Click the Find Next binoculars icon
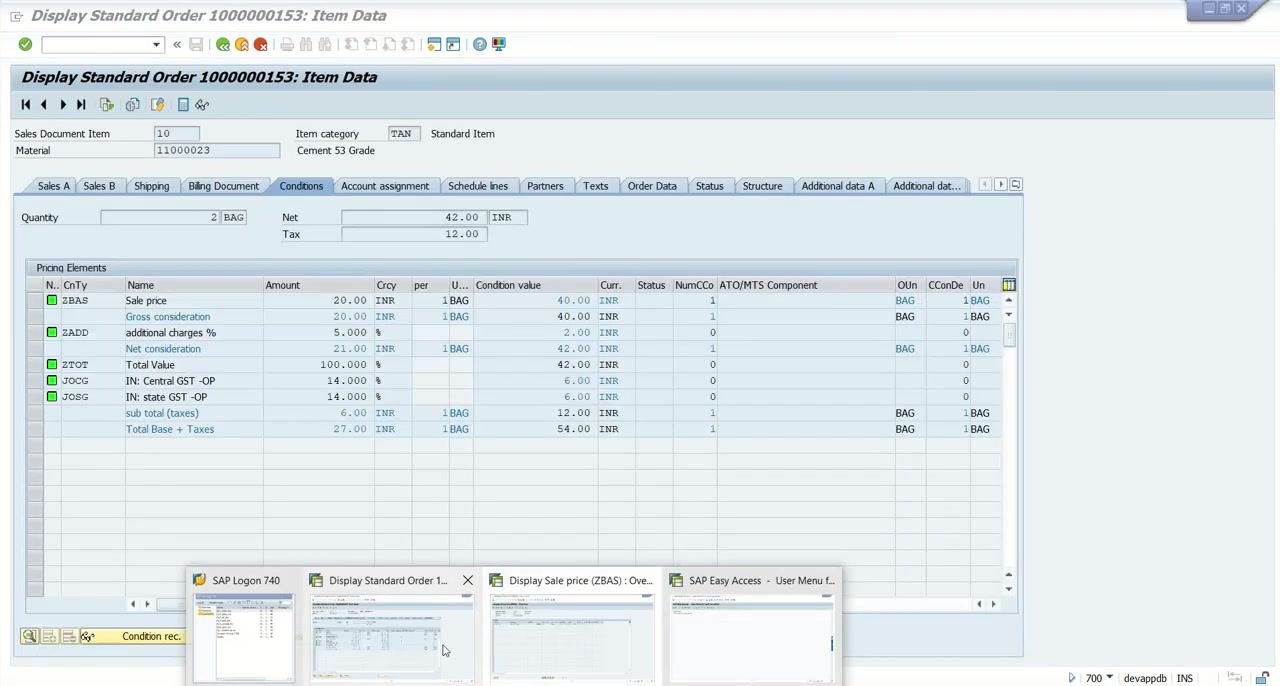Image resolution: width=1280 pixels, height=686 pixels. coord(325,44)
